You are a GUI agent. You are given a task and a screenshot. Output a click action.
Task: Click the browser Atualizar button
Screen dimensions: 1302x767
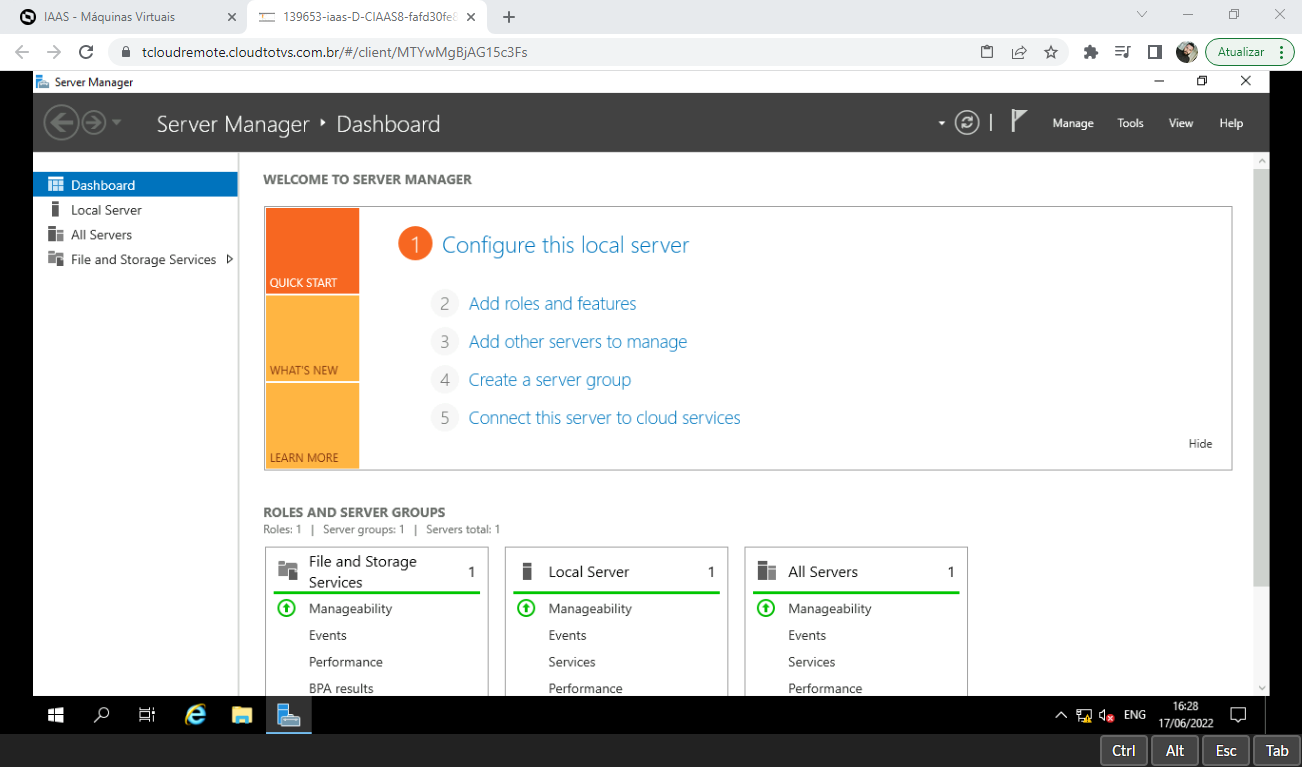1250,52
